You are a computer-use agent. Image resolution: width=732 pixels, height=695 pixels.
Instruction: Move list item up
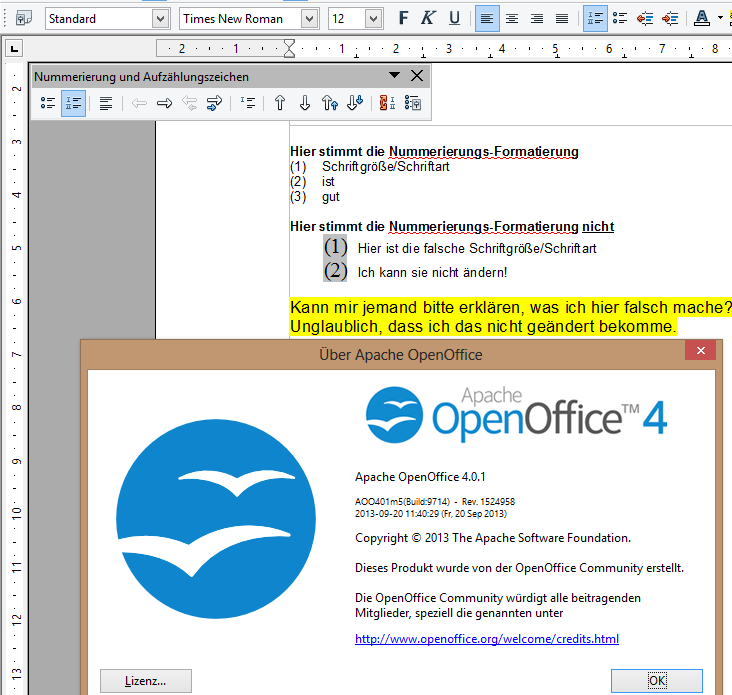tap(280, 103)
